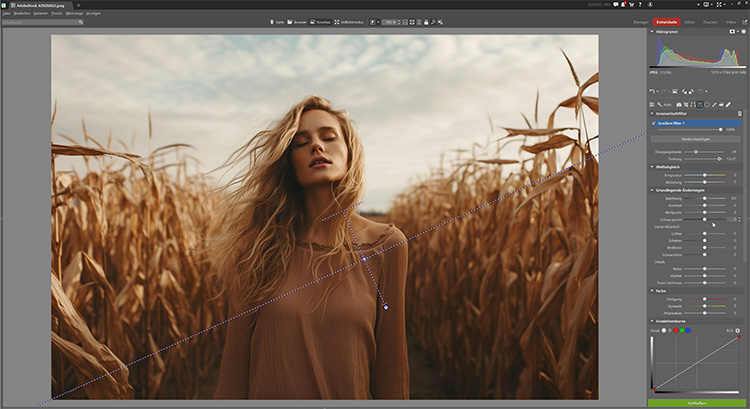Switch to the Entwickeln tab
Screen dimensions: 750x409
tap(666, 21)
